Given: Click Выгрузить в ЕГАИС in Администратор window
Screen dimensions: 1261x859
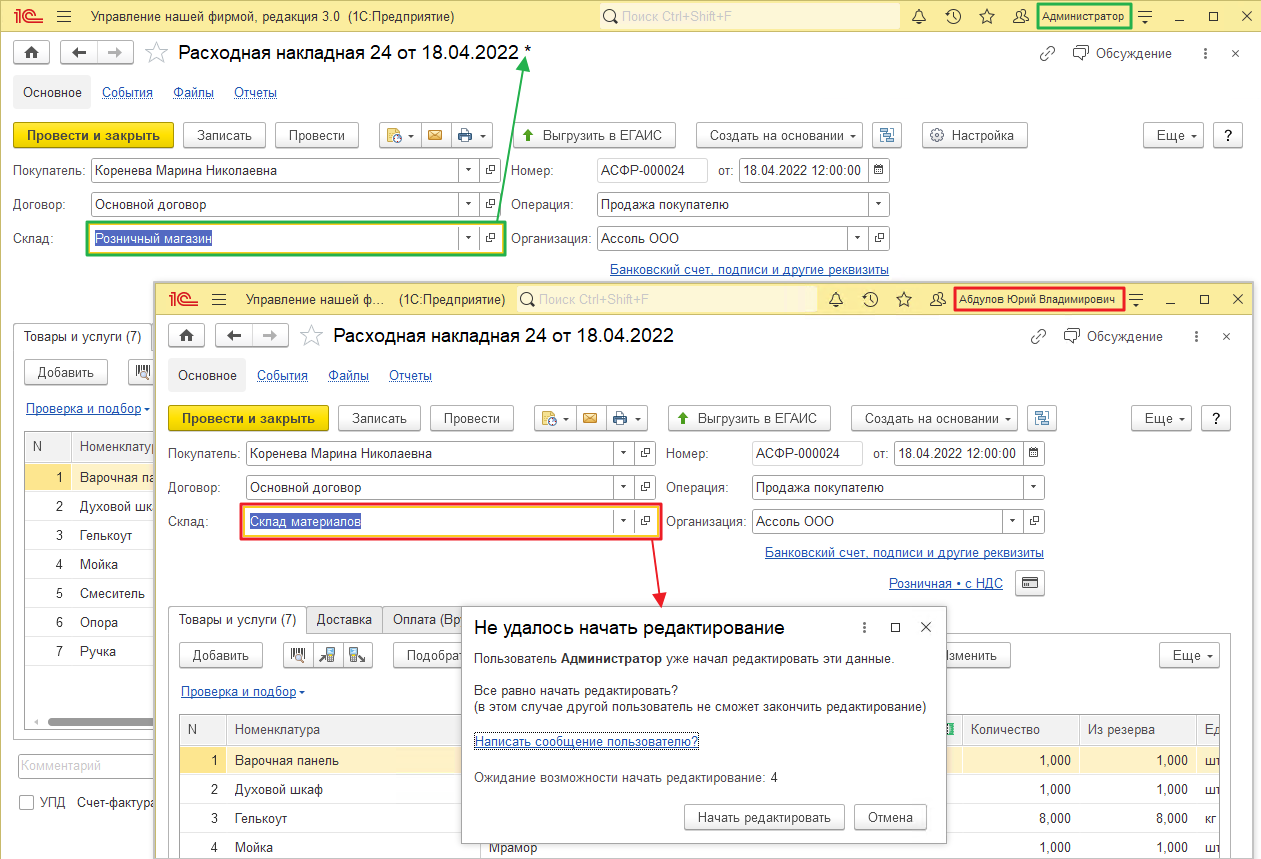Looking at the screenshot, I should 594,135.
